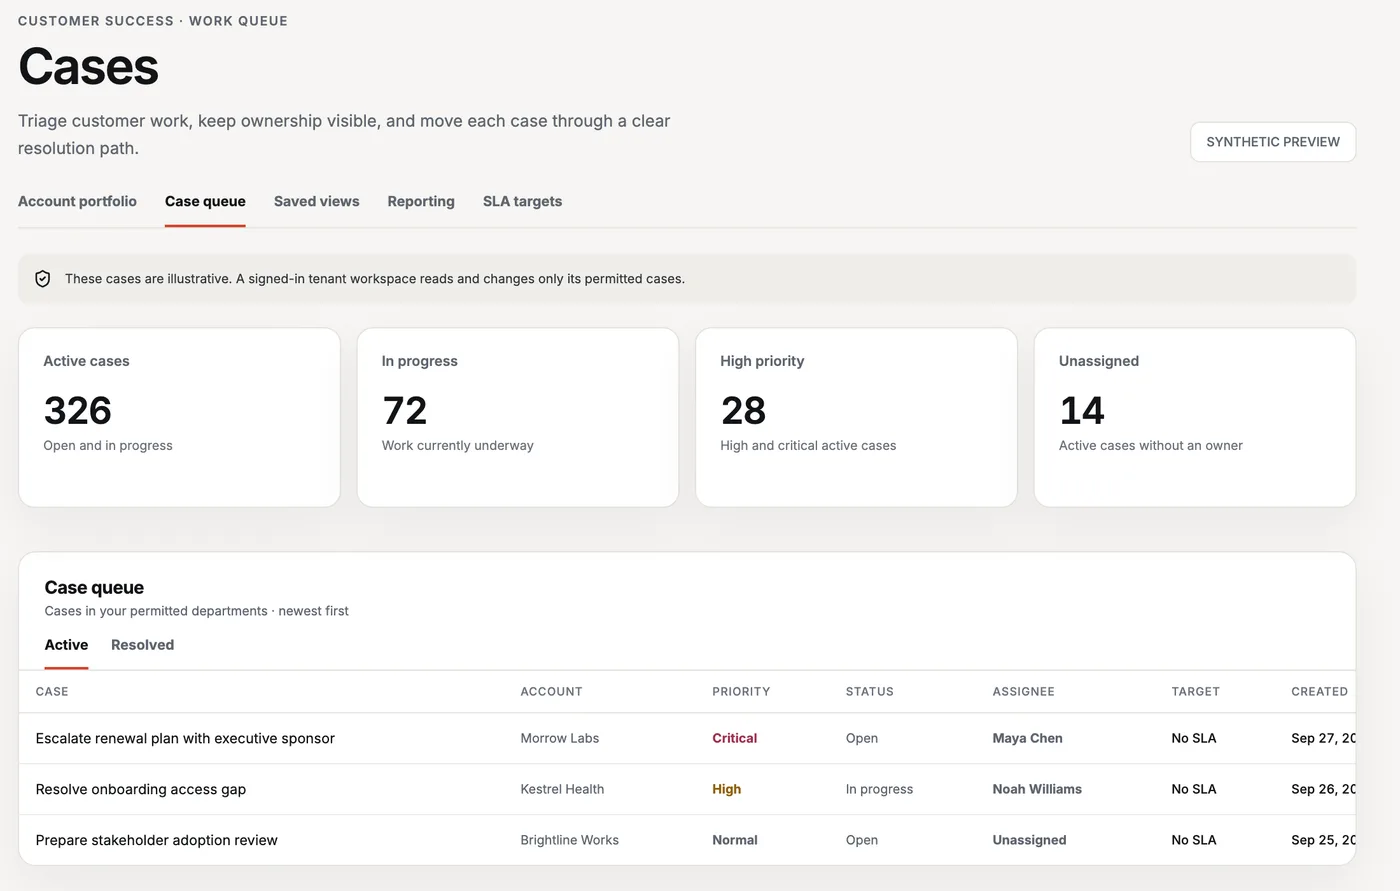This screenshot has height=891, width=1400.
Task: Click No SLA in Morrow Labs row
Action: 1194,738
